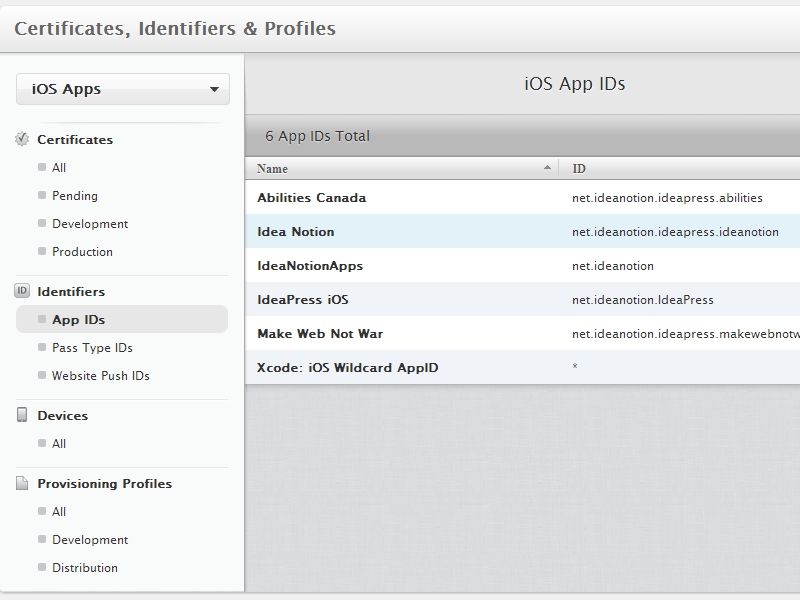Open Pass Type IDs
This screenshot has width=800, height=600.
click(x=92, y=347)
